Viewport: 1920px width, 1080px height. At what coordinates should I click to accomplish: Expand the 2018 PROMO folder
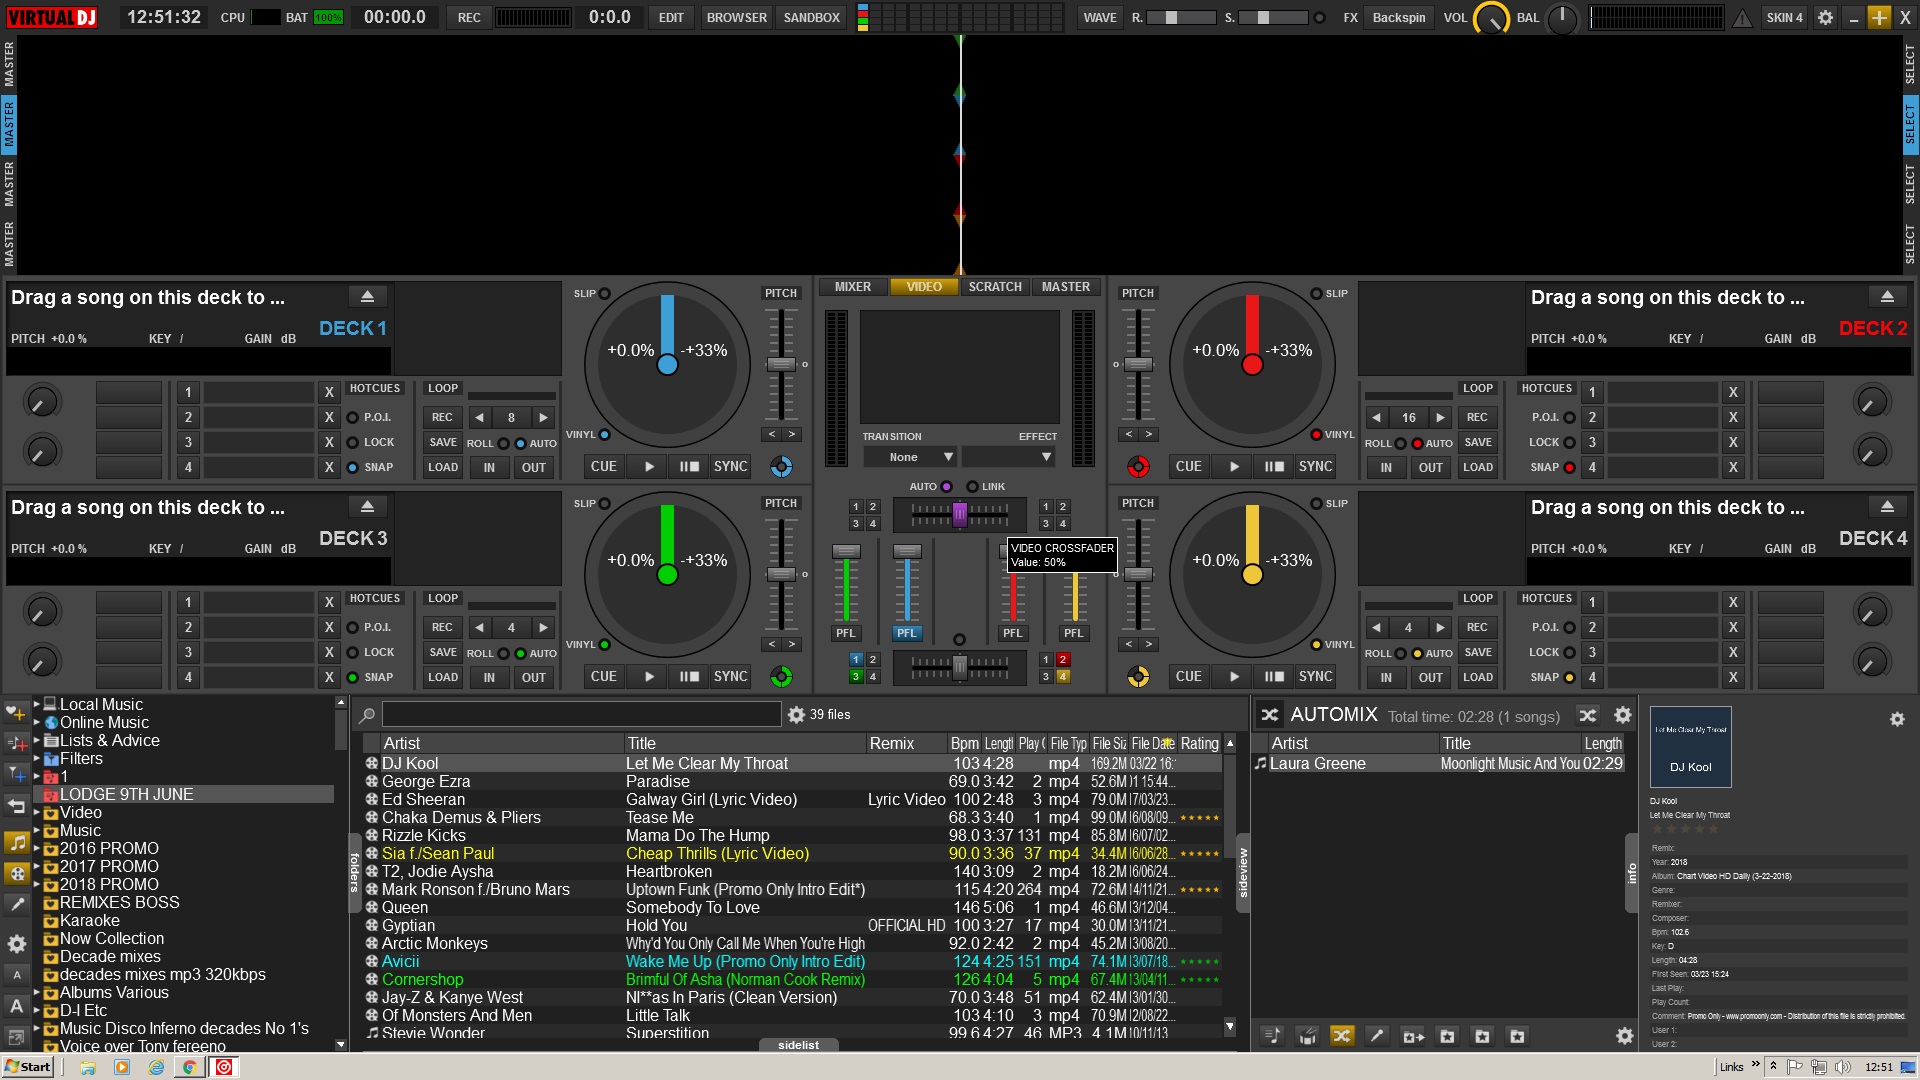(x=37, y=885)
